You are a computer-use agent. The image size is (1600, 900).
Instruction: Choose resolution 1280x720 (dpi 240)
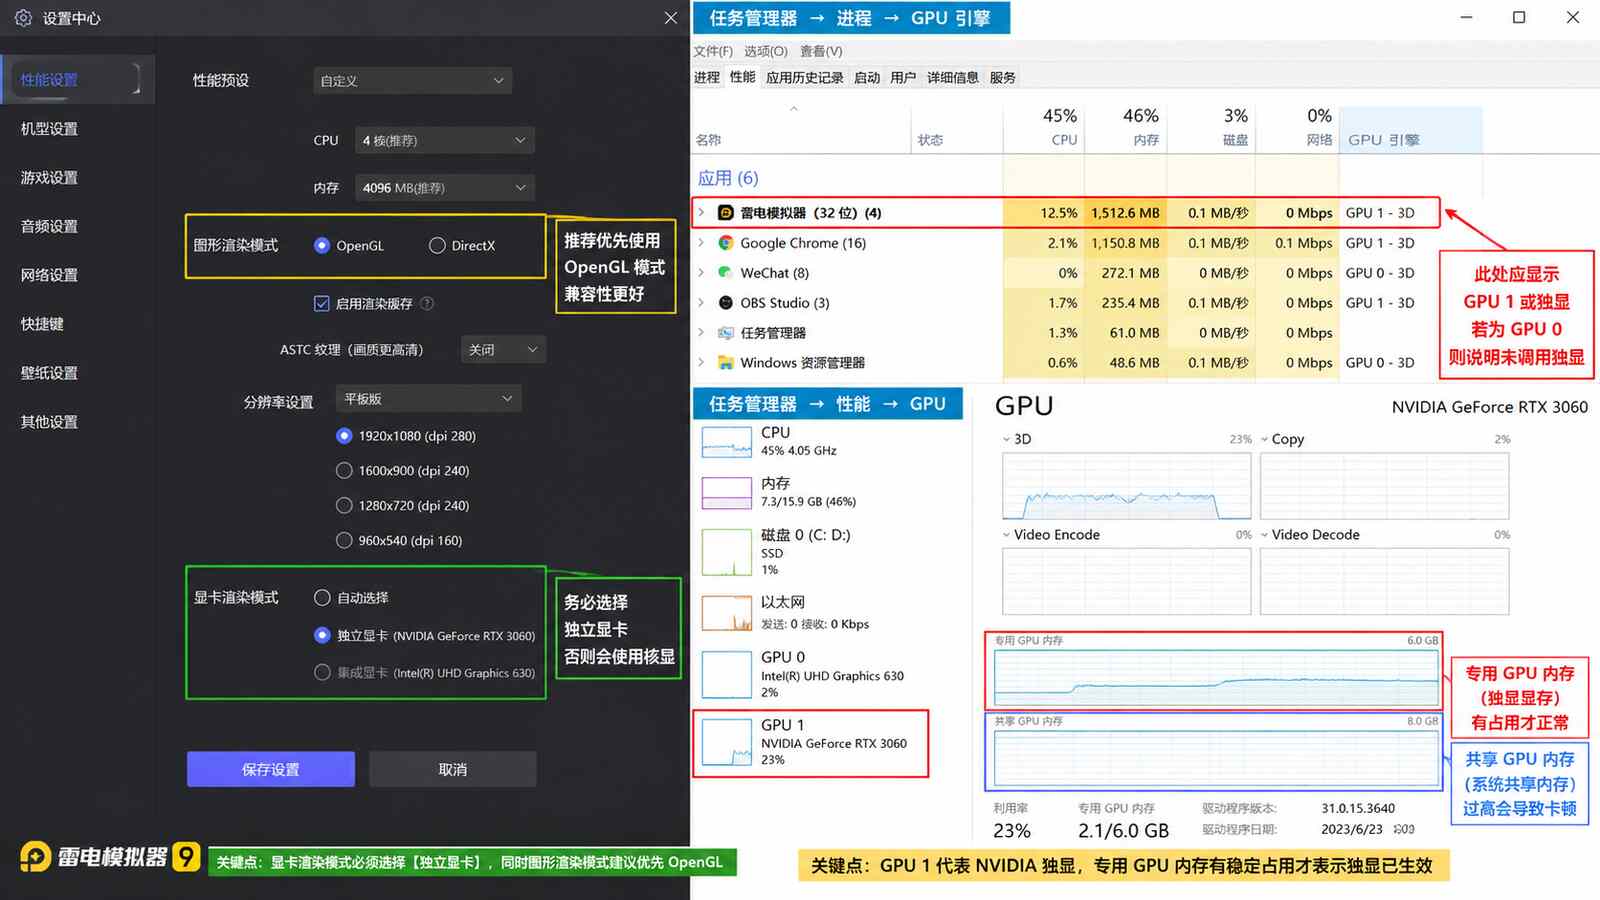click(x=344, y=506)
